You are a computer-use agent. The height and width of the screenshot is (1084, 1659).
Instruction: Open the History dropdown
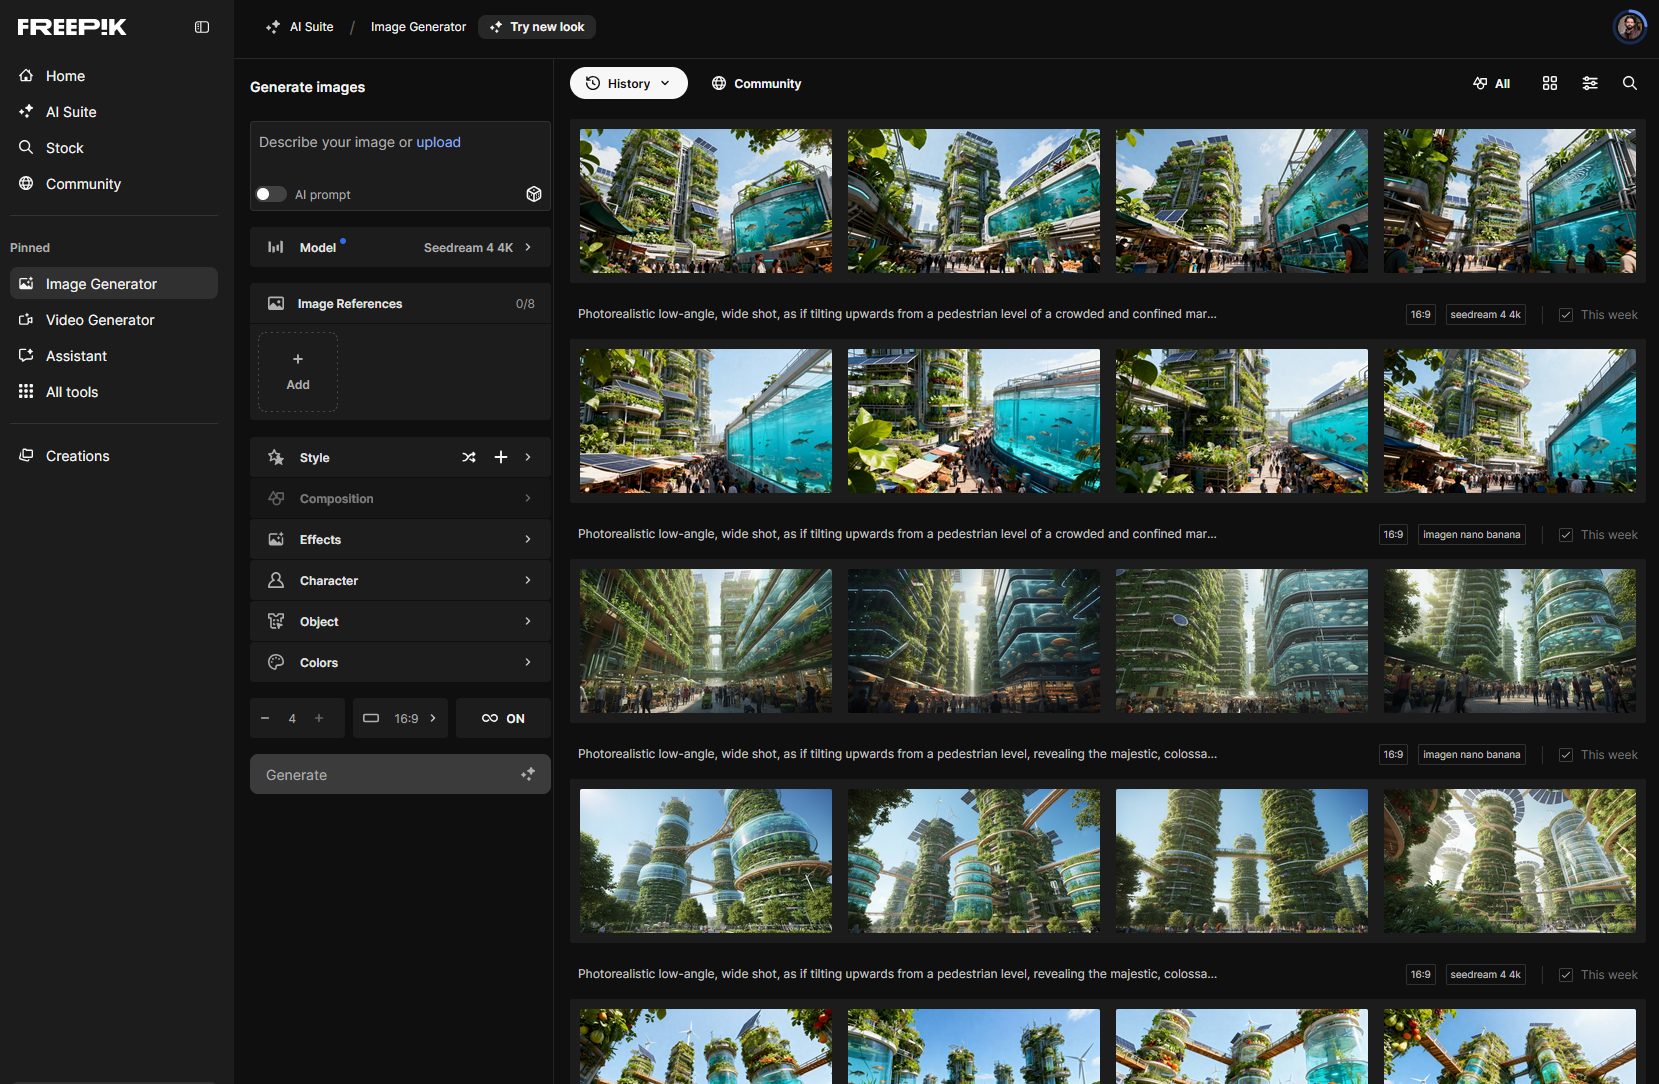628,84
